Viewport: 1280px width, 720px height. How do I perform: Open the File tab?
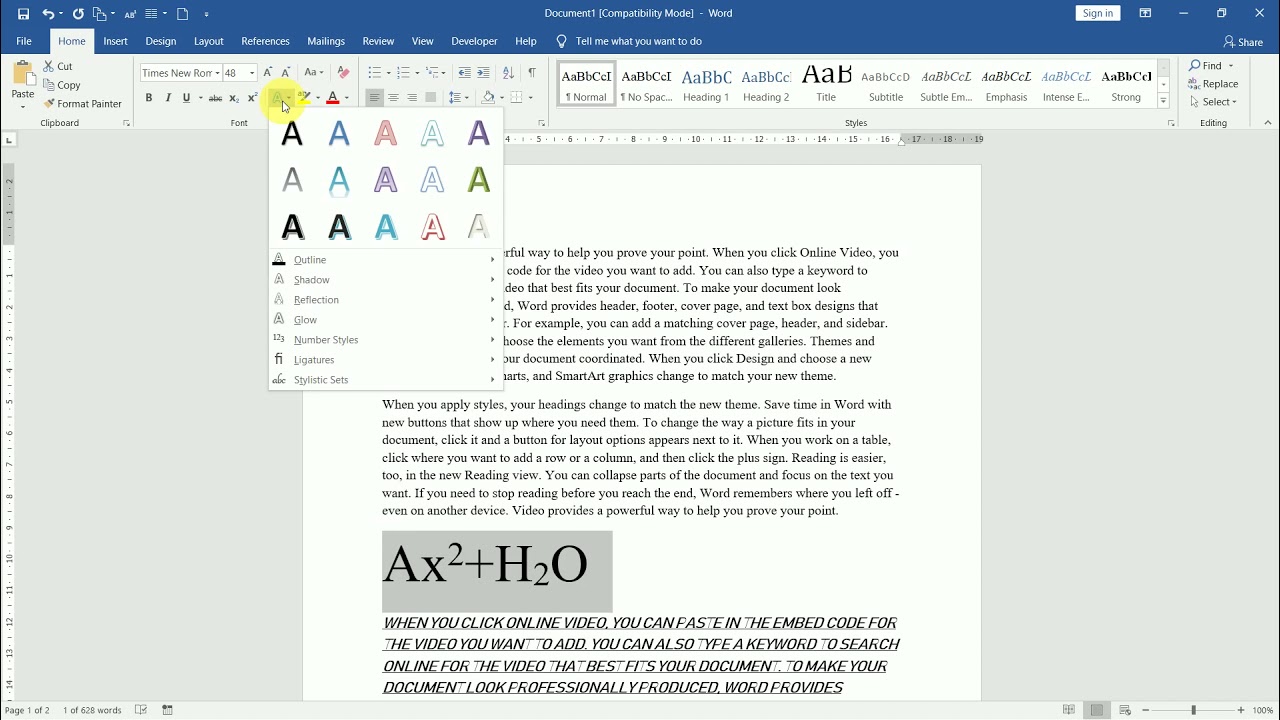point(24,41)
